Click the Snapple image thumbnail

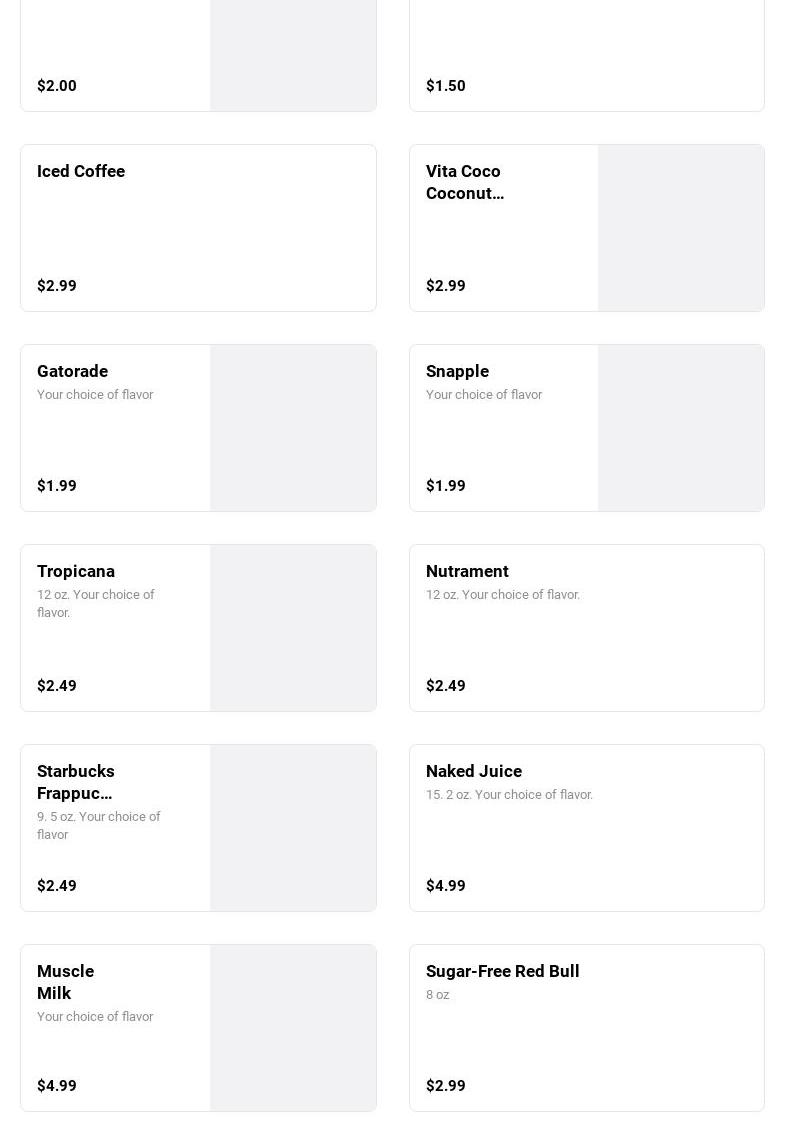click(x=680, y=428)
